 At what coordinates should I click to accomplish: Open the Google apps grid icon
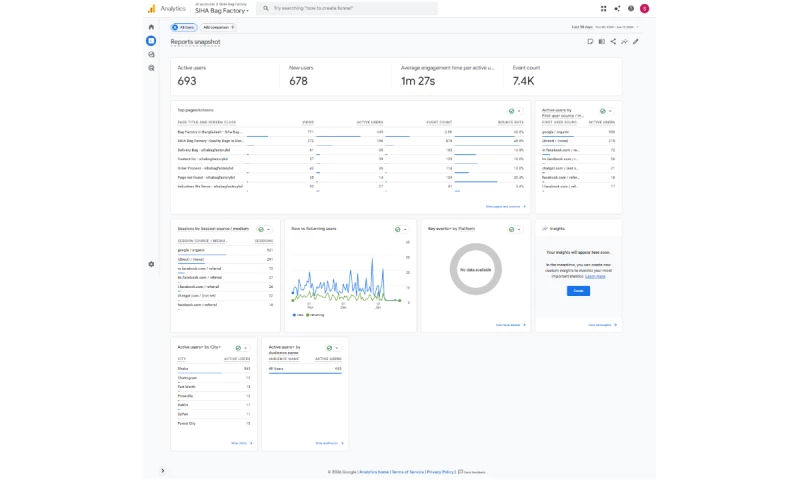click(604, 8)
